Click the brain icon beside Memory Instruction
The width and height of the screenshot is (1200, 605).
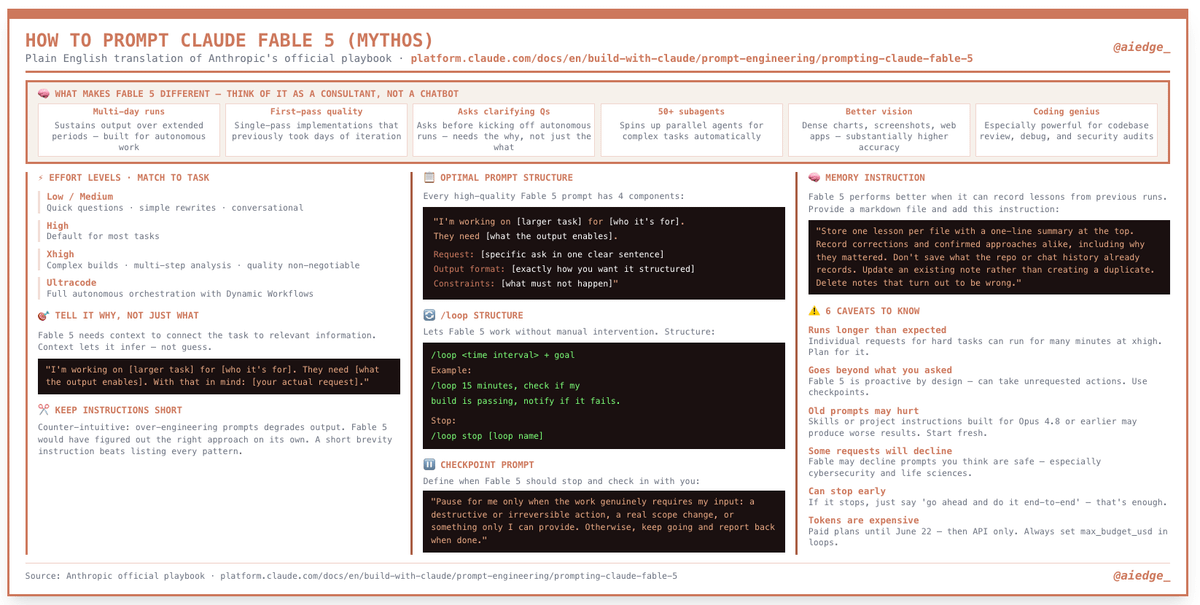(814, 177)
